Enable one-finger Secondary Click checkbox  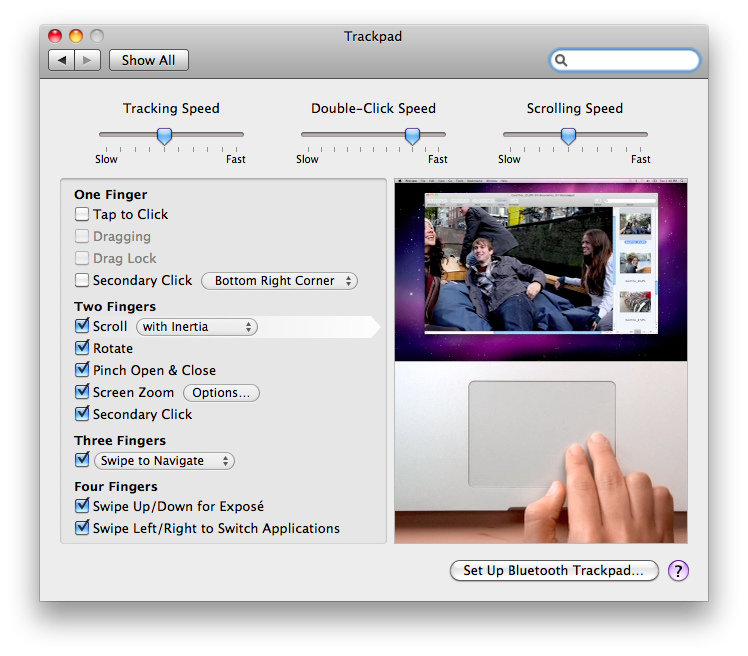(82, 280)
